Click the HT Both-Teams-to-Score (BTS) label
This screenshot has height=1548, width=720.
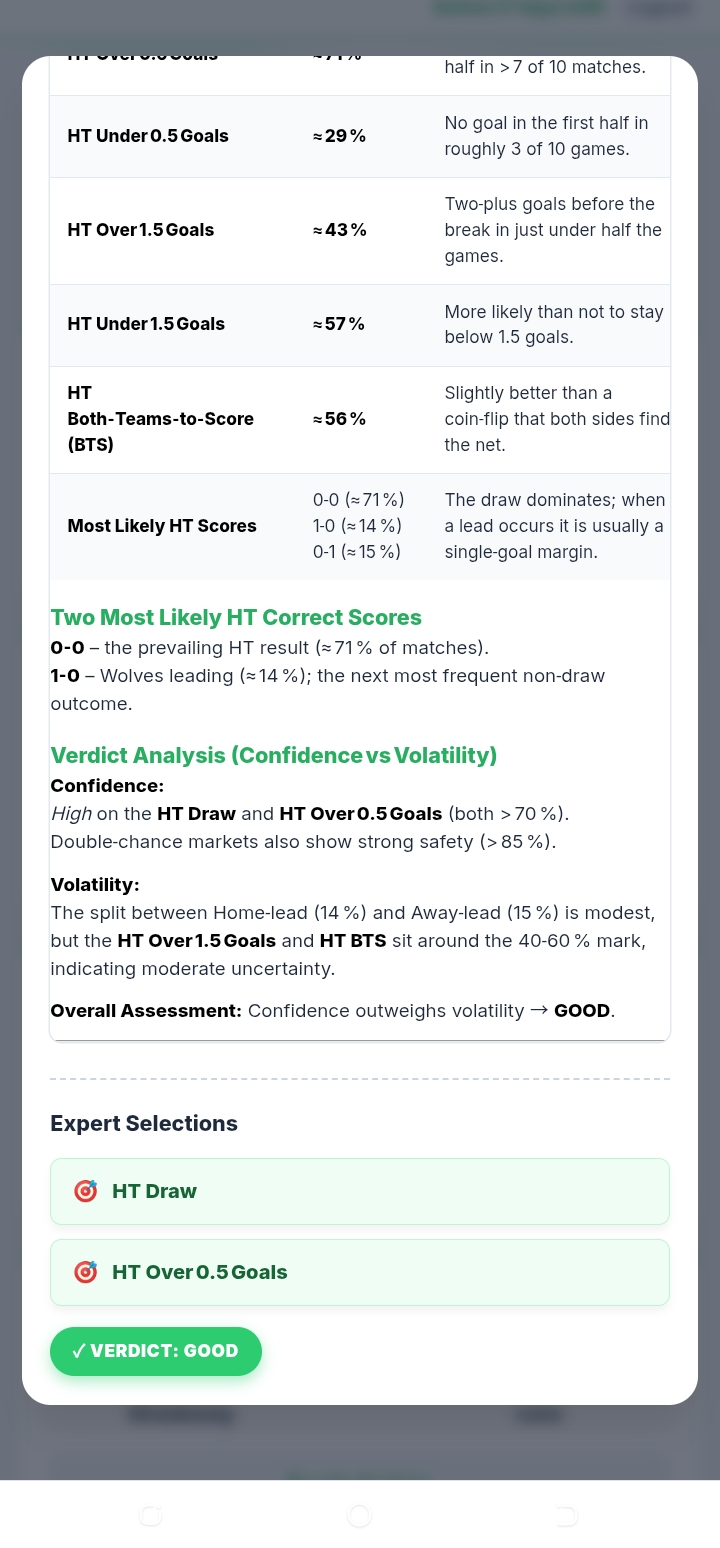160,419
